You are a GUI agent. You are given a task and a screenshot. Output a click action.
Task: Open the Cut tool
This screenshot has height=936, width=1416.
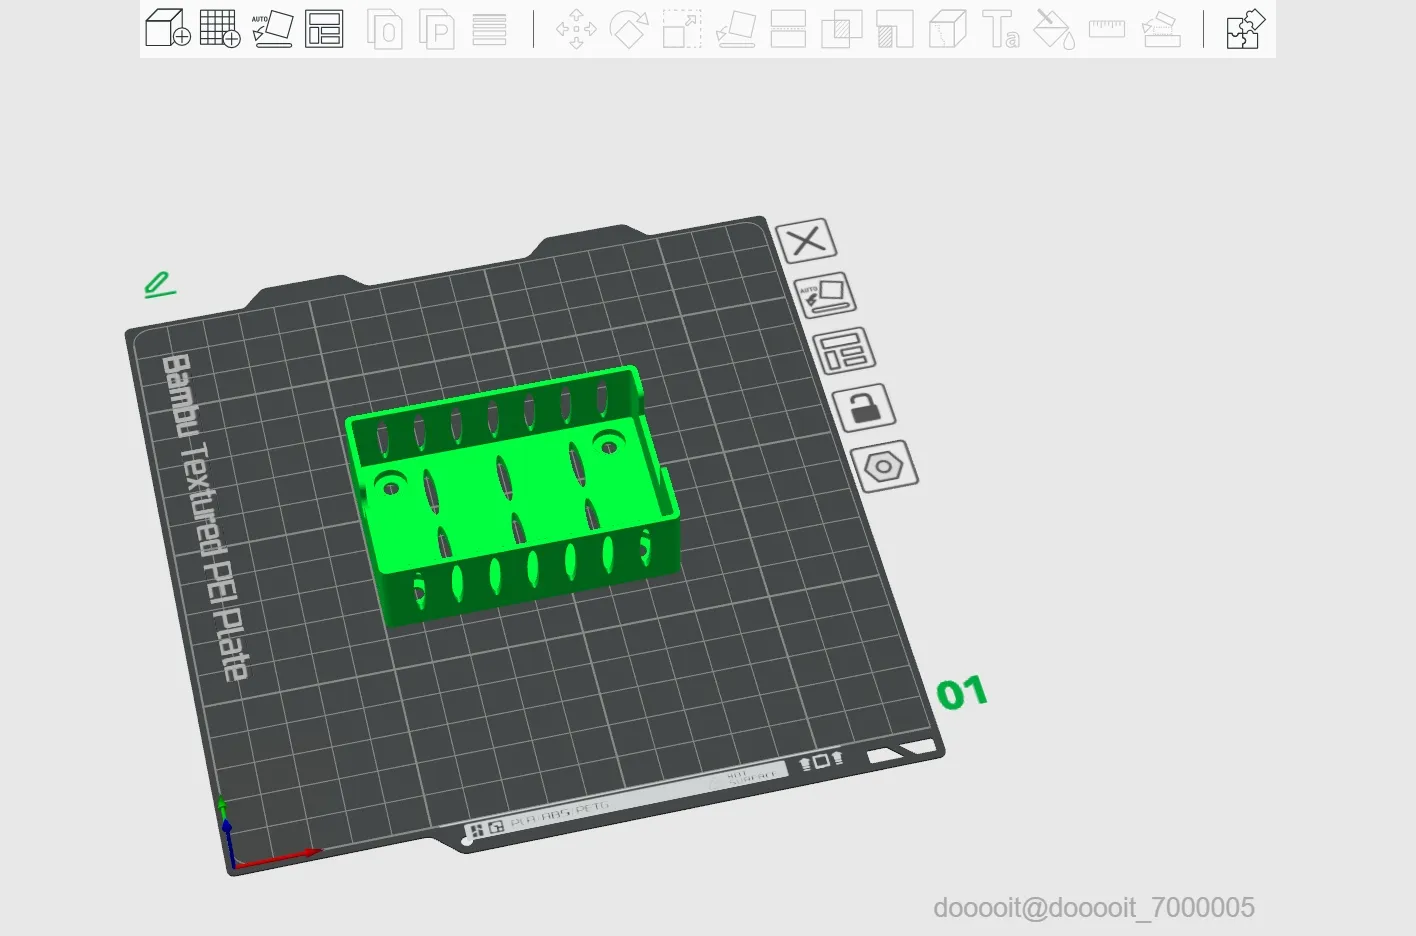788,29
